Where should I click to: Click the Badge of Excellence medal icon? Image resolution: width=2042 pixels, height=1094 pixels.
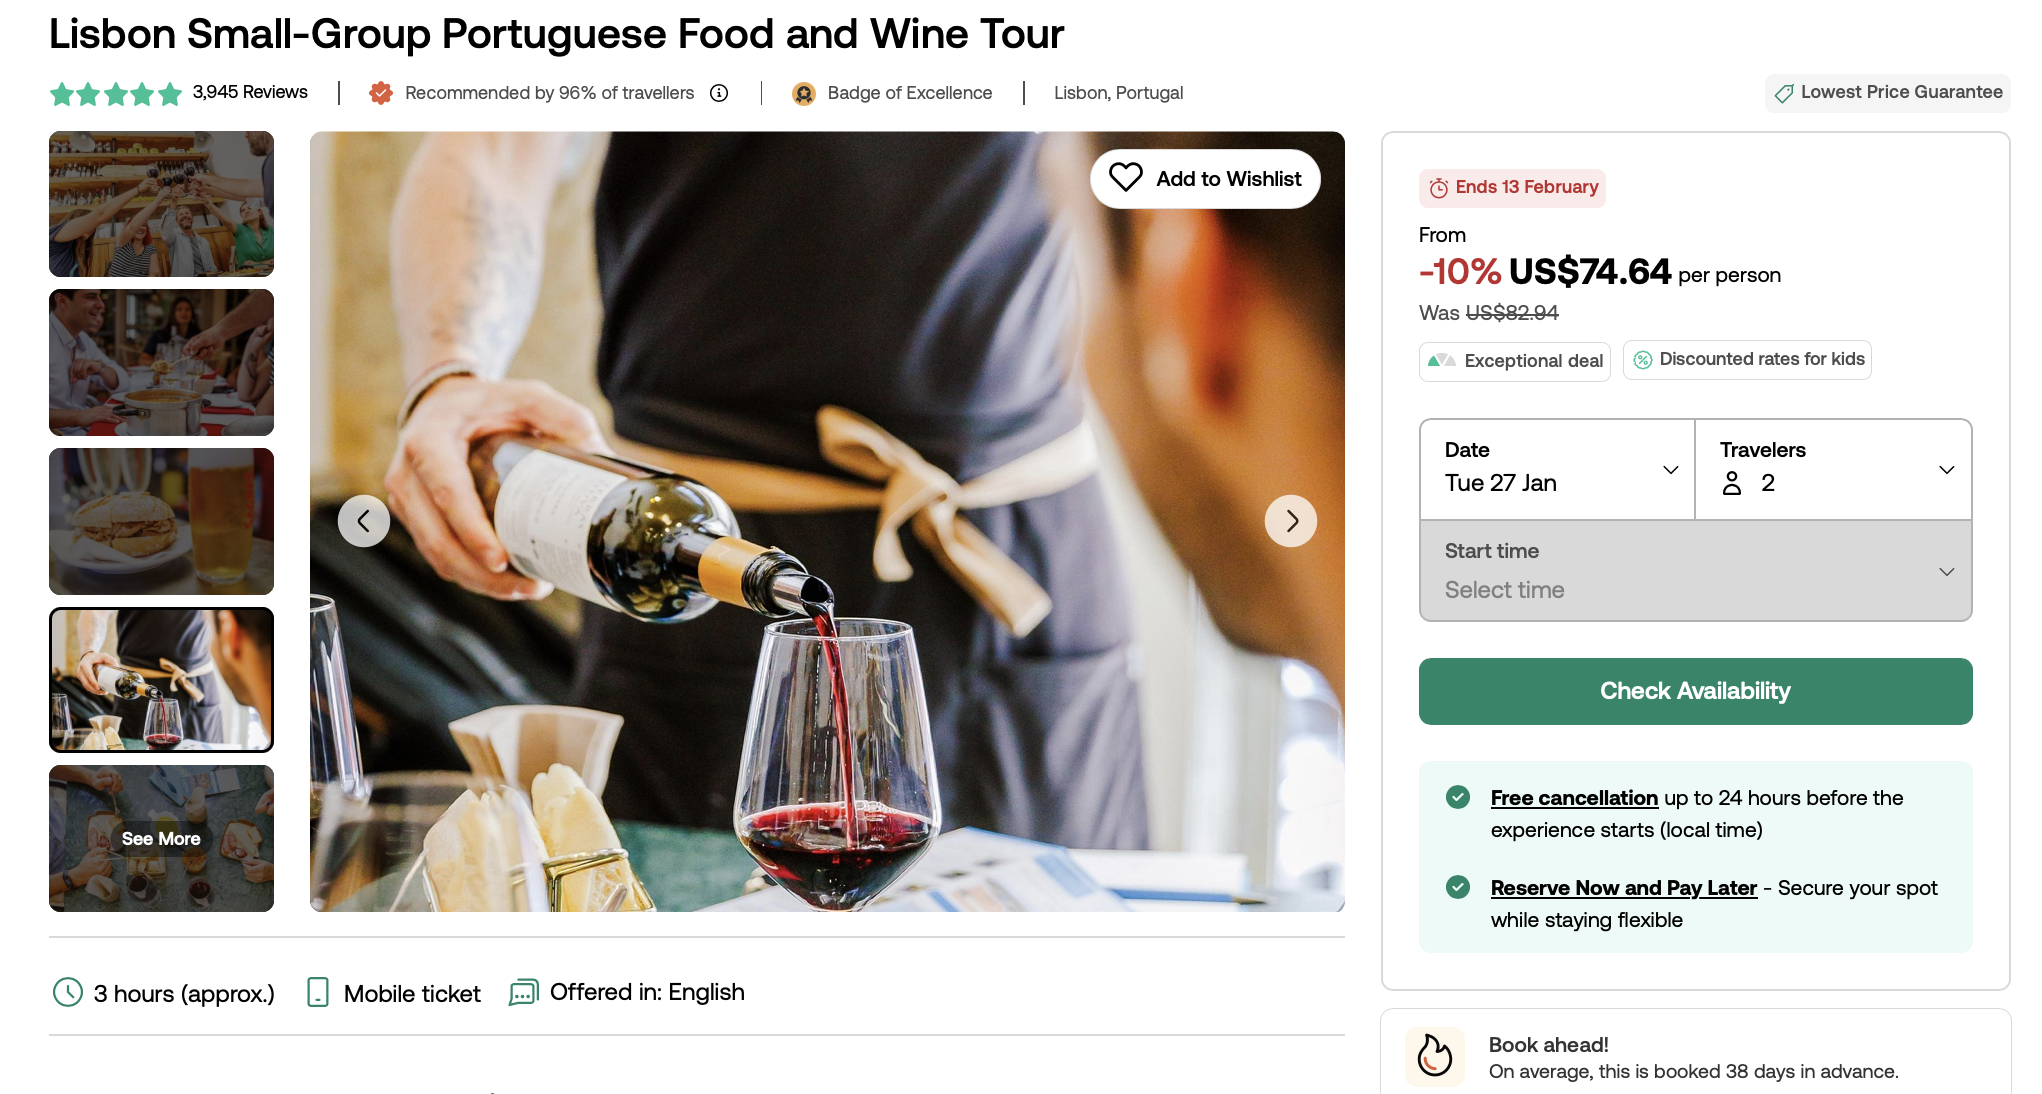pyautogui.click(x=803, y=93)
